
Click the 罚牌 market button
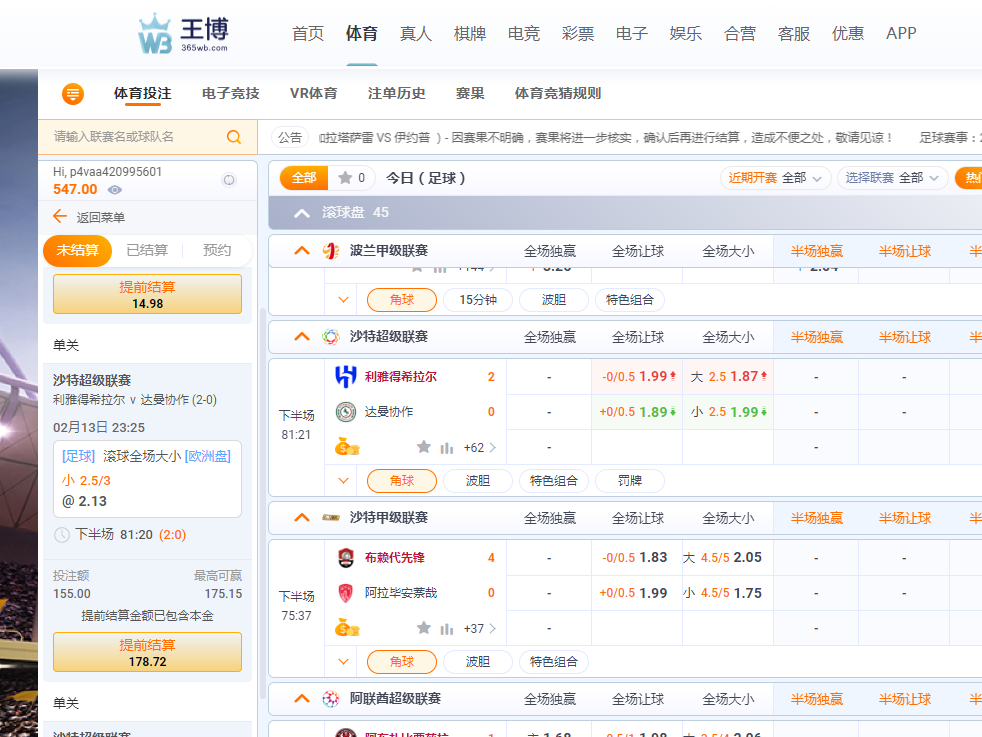pyautogui.click(x=629, y=481)
